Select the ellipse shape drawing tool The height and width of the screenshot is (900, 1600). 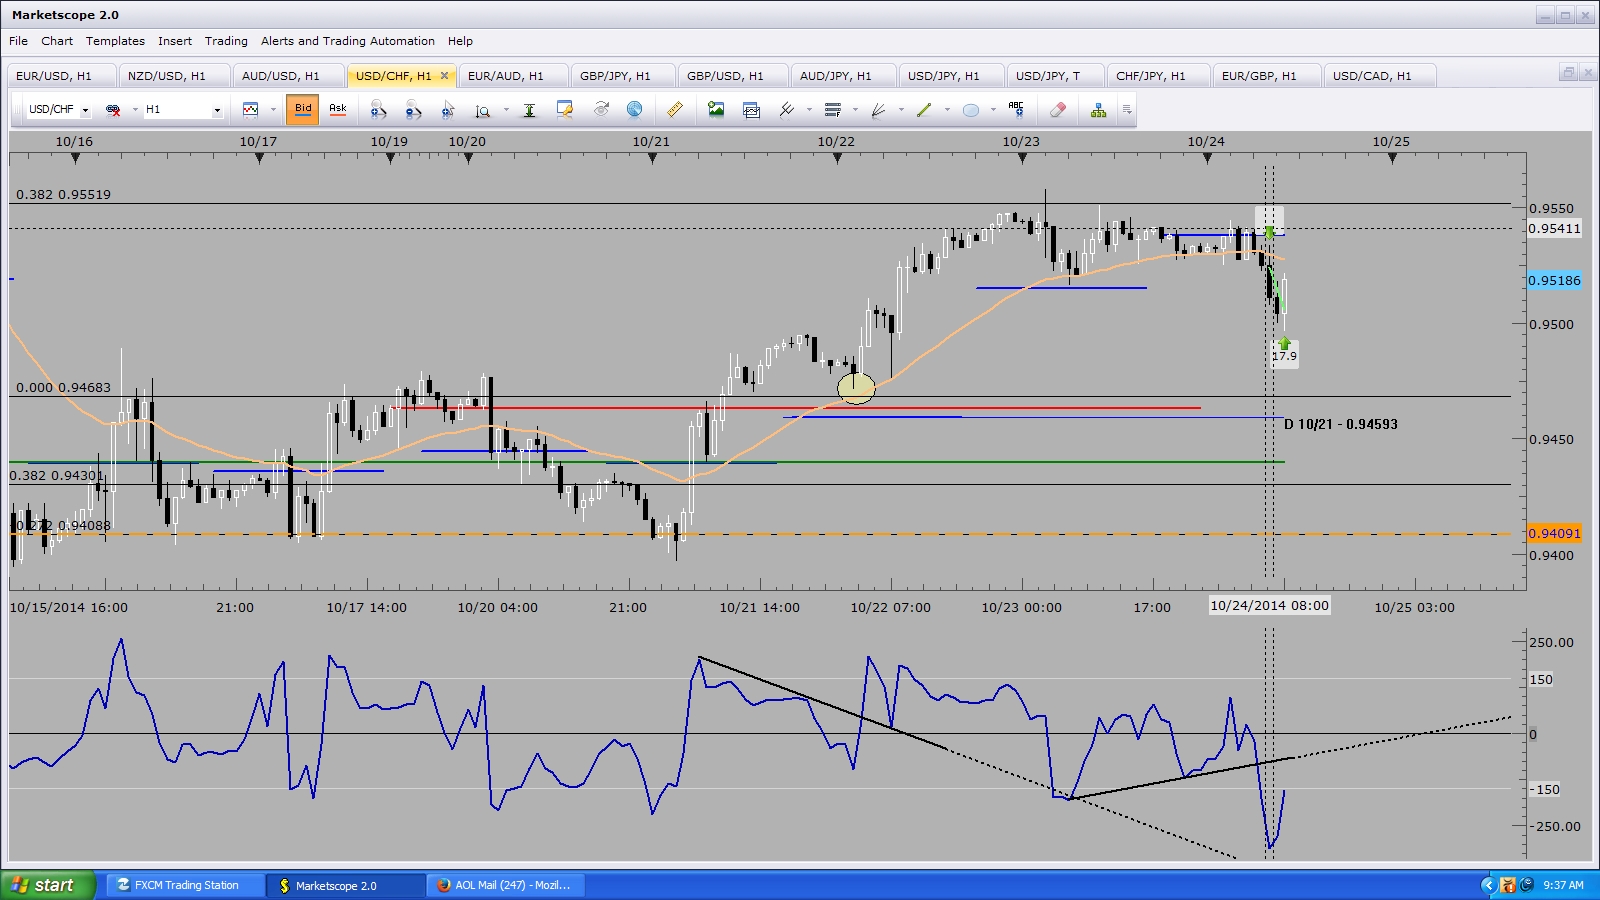(970, 110)
